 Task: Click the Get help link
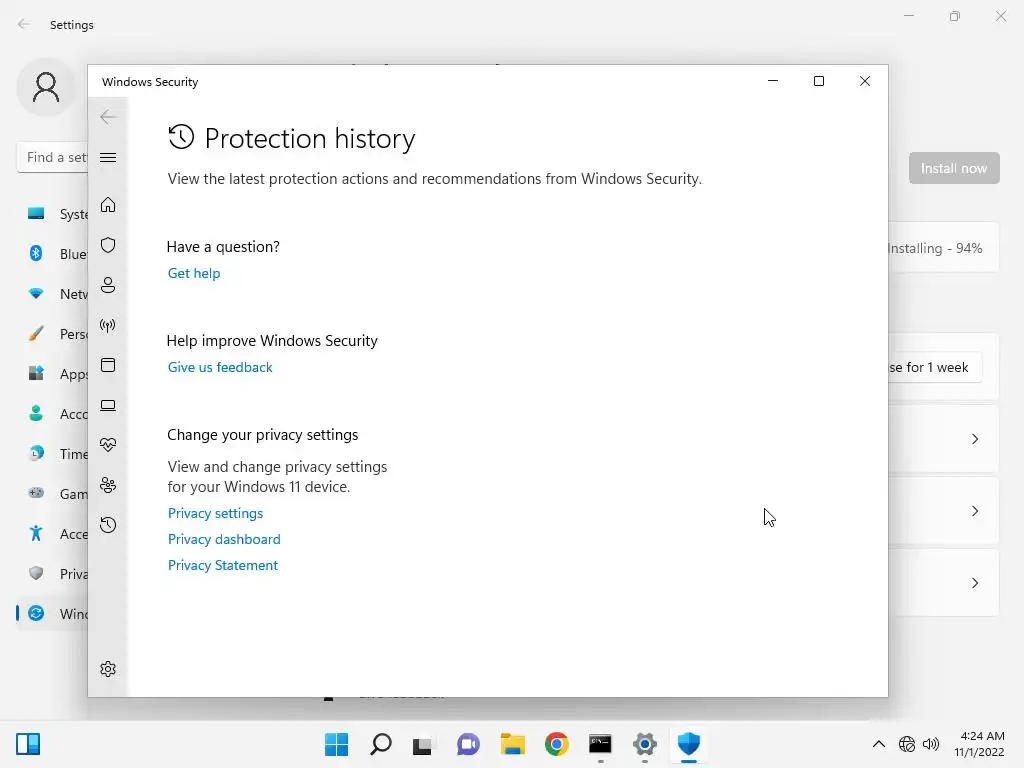click(x=194, y=273)
